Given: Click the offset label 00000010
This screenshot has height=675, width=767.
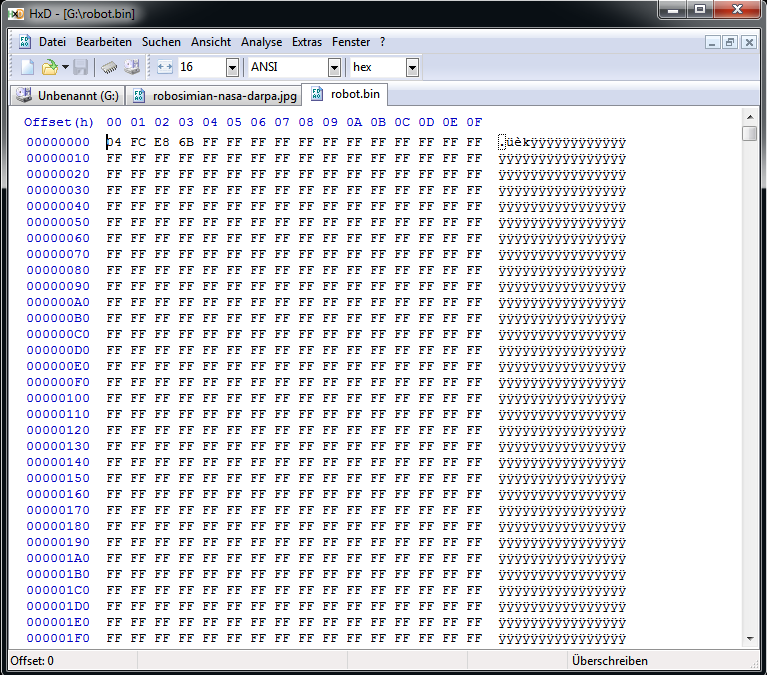Looking at the screenshot, I should tap(58, 158).
